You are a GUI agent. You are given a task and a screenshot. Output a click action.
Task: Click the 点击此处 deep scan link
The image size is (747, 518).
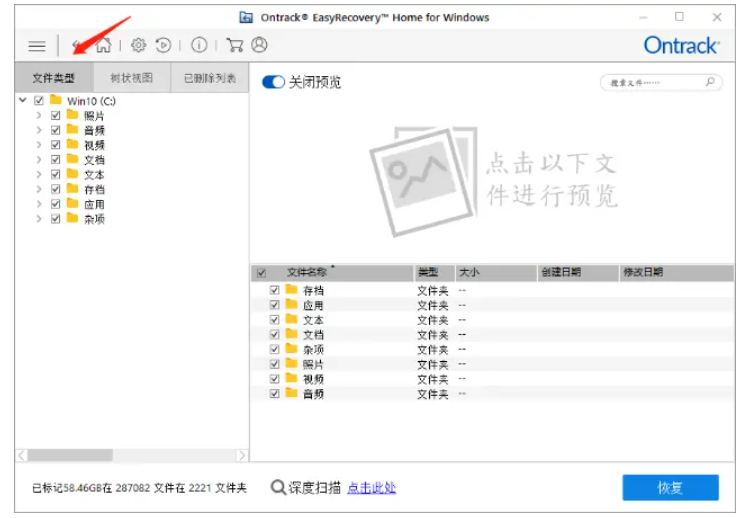click(371, 488)
